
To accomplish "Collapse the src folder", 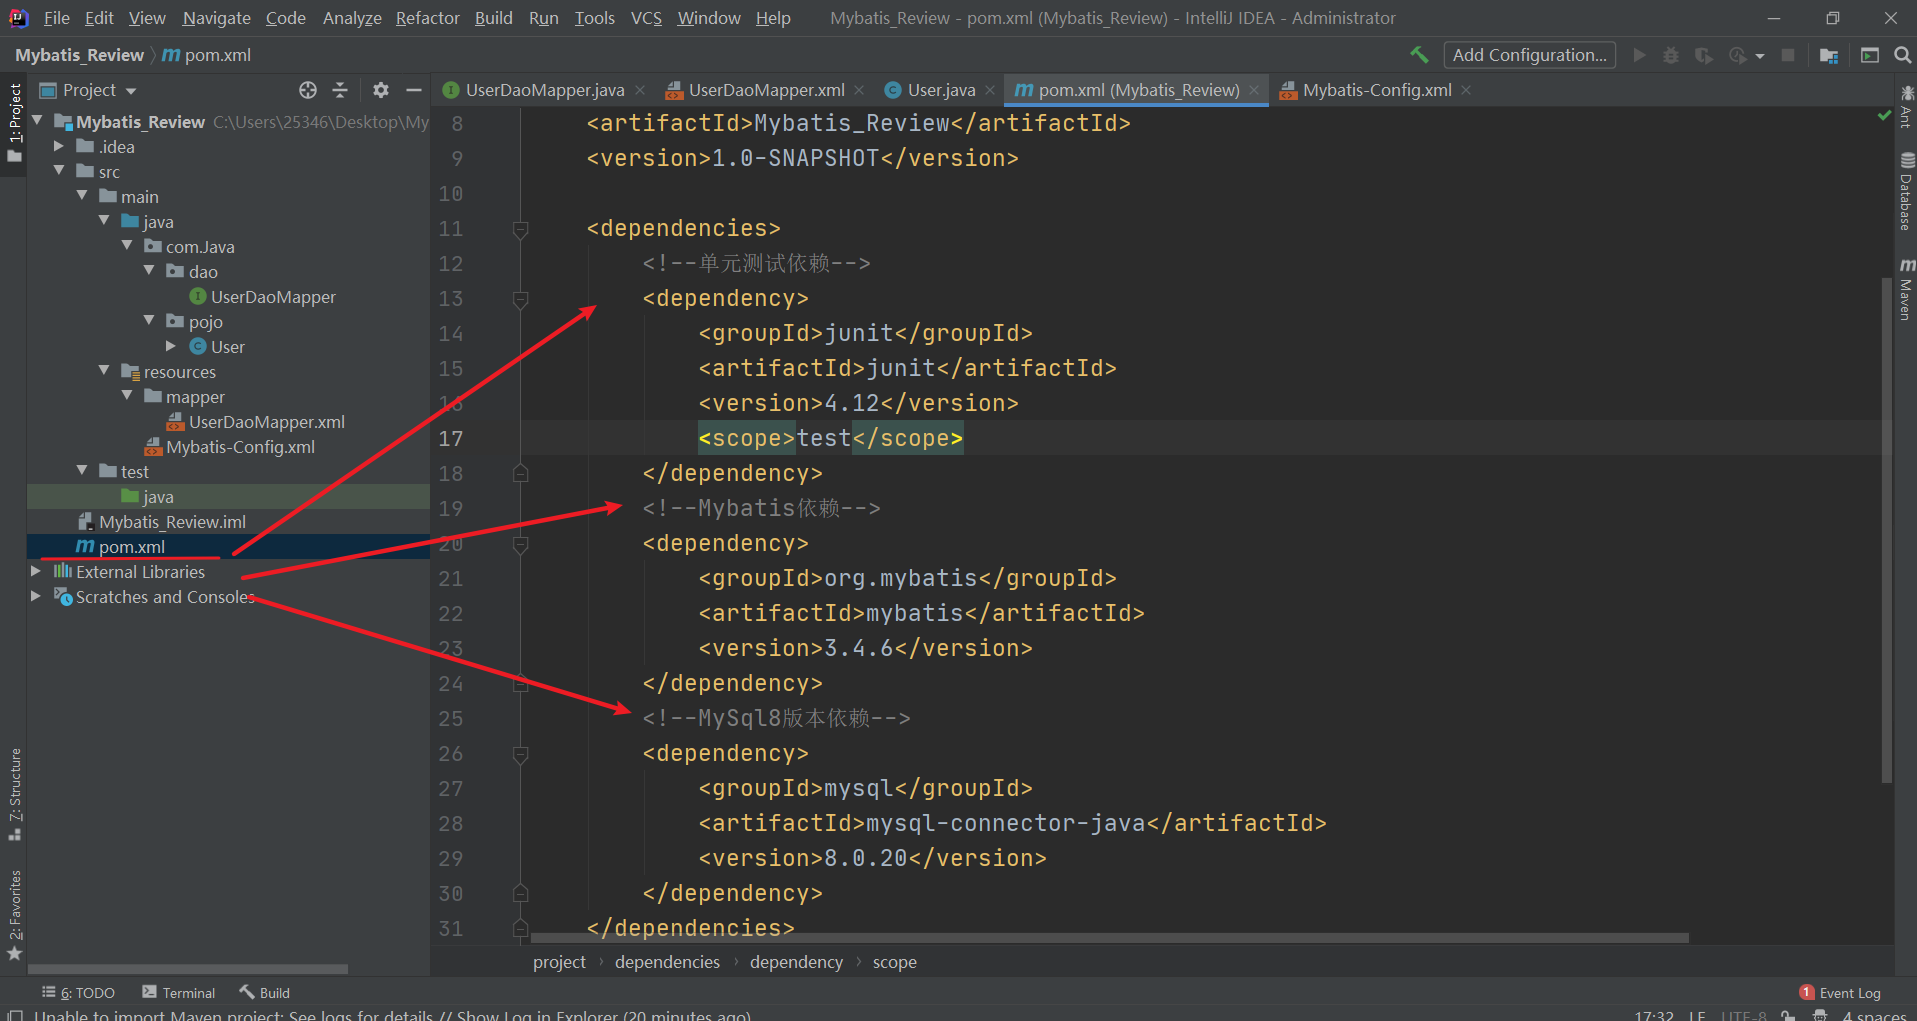I will click(59, 171).
